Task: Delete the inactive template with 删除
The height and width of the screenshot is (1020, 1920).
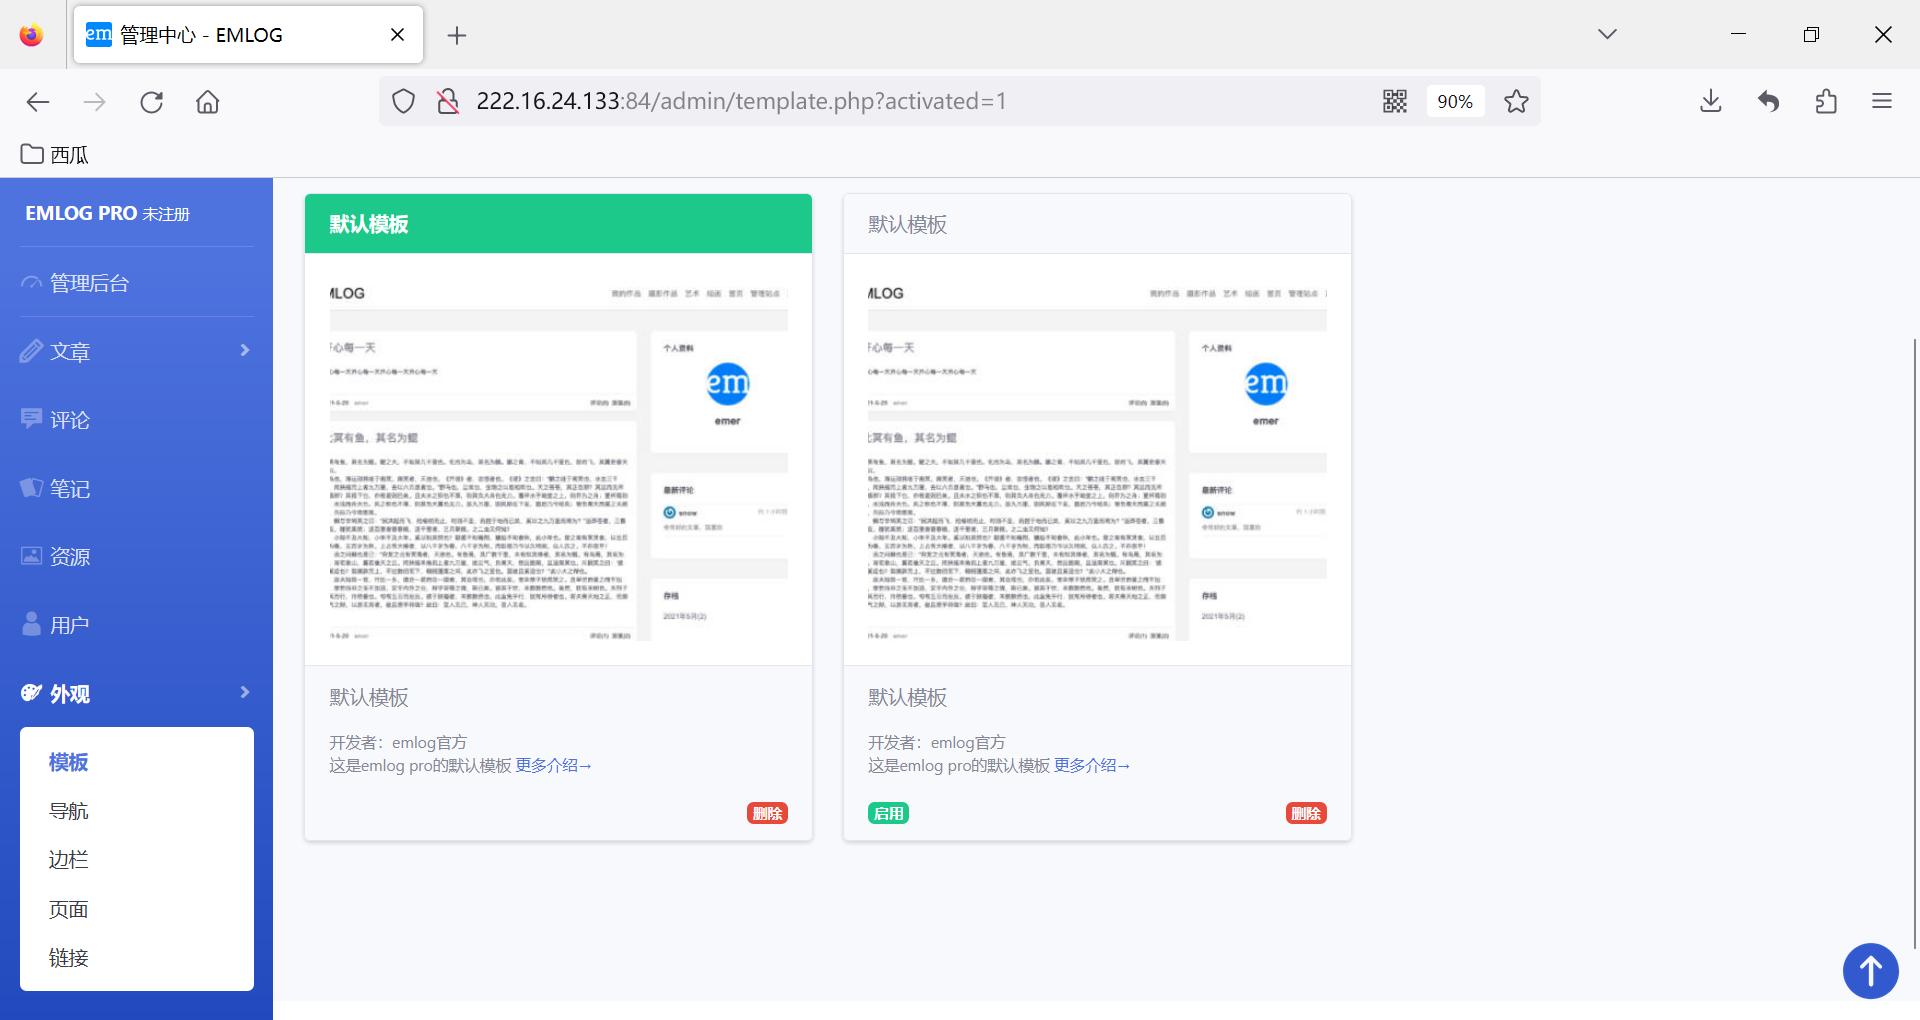Action: pyautogui.click(x=1306, y=813)
